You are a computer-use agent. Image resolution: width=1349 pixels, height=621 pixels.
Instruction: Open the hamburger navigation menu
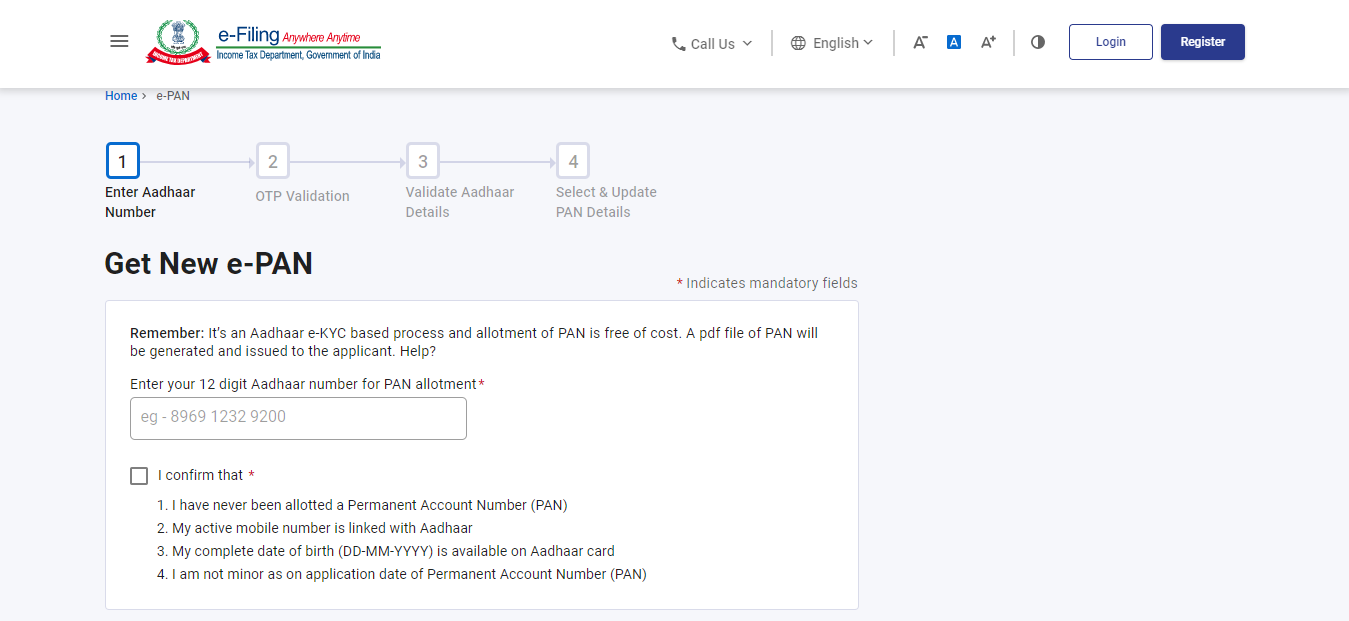(x=119, y=41)
